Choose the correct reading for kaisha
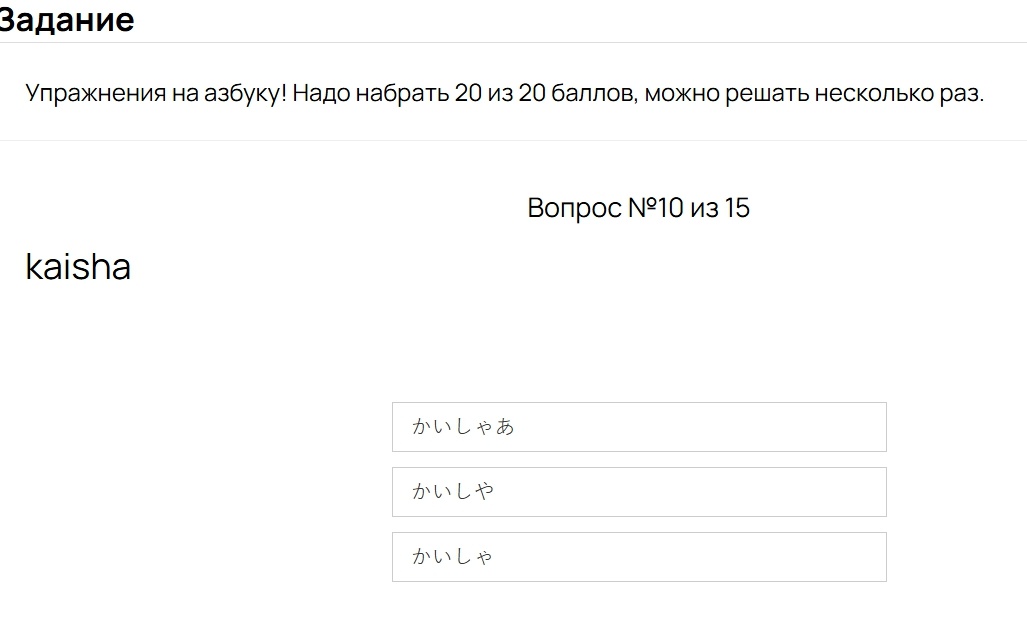Screen dimensions: 1027x640 (x=641, y=557)
